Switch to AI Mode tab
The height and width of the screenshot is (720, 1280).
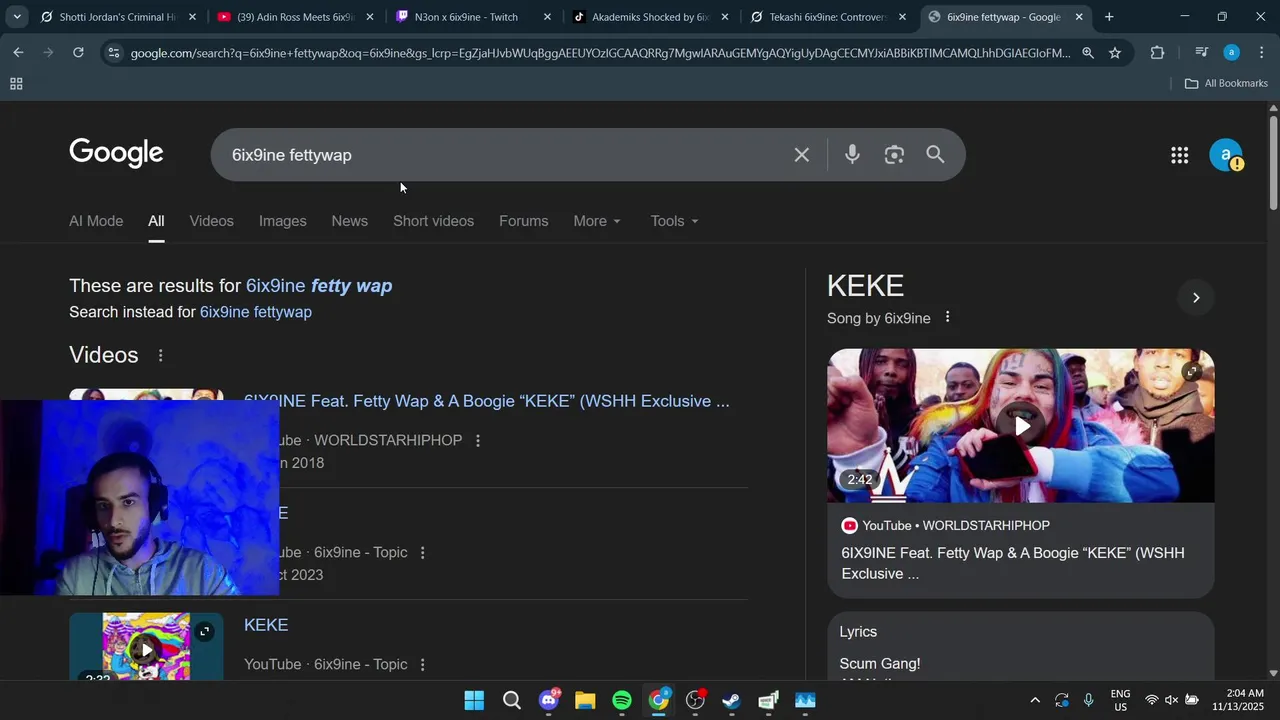click(x=96, y=221)
